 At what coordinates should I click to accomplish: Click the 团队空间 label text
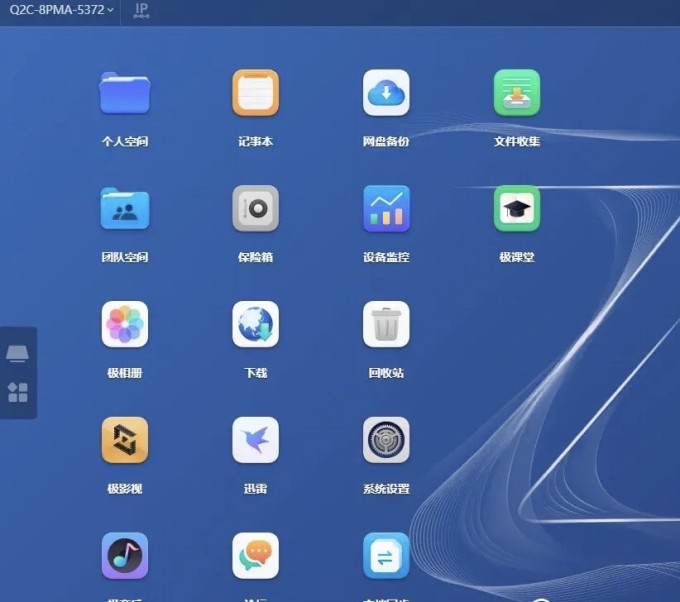point(125,257)
